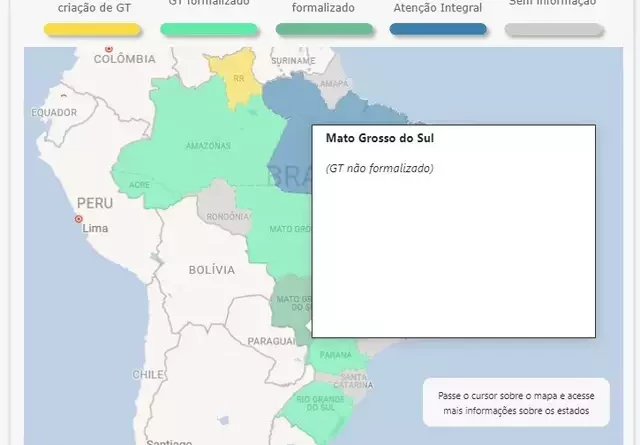Select the yellow Roraima state on map

(x=238, y=80)
